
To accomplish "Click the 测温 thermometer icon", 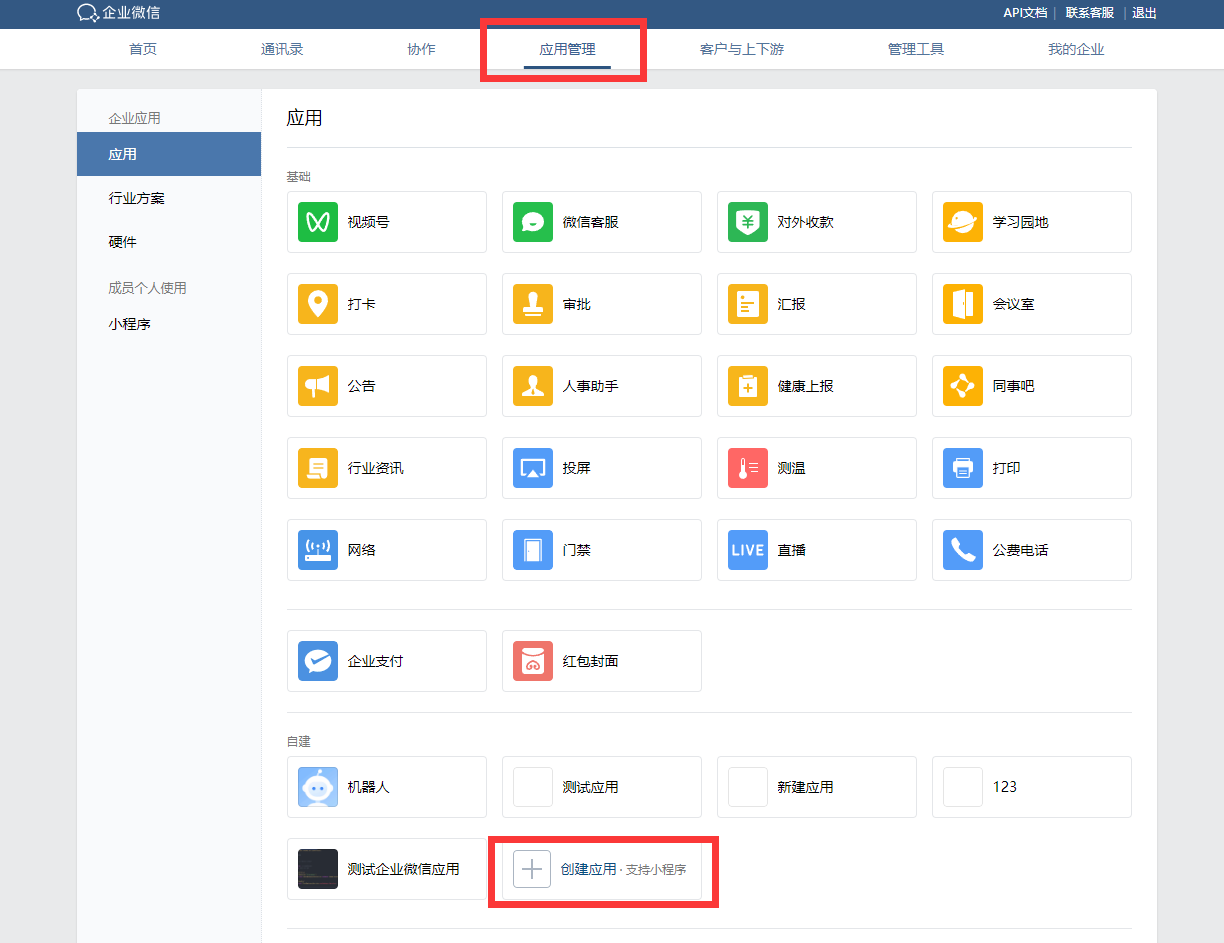I will click(748, 468).
